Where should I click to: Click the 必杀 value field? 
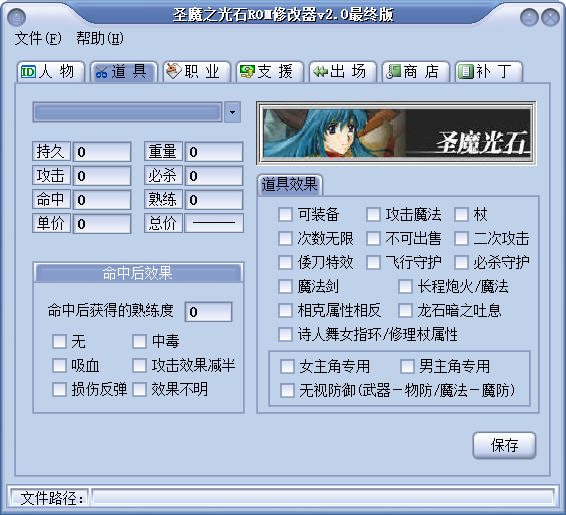click(214, 176)
